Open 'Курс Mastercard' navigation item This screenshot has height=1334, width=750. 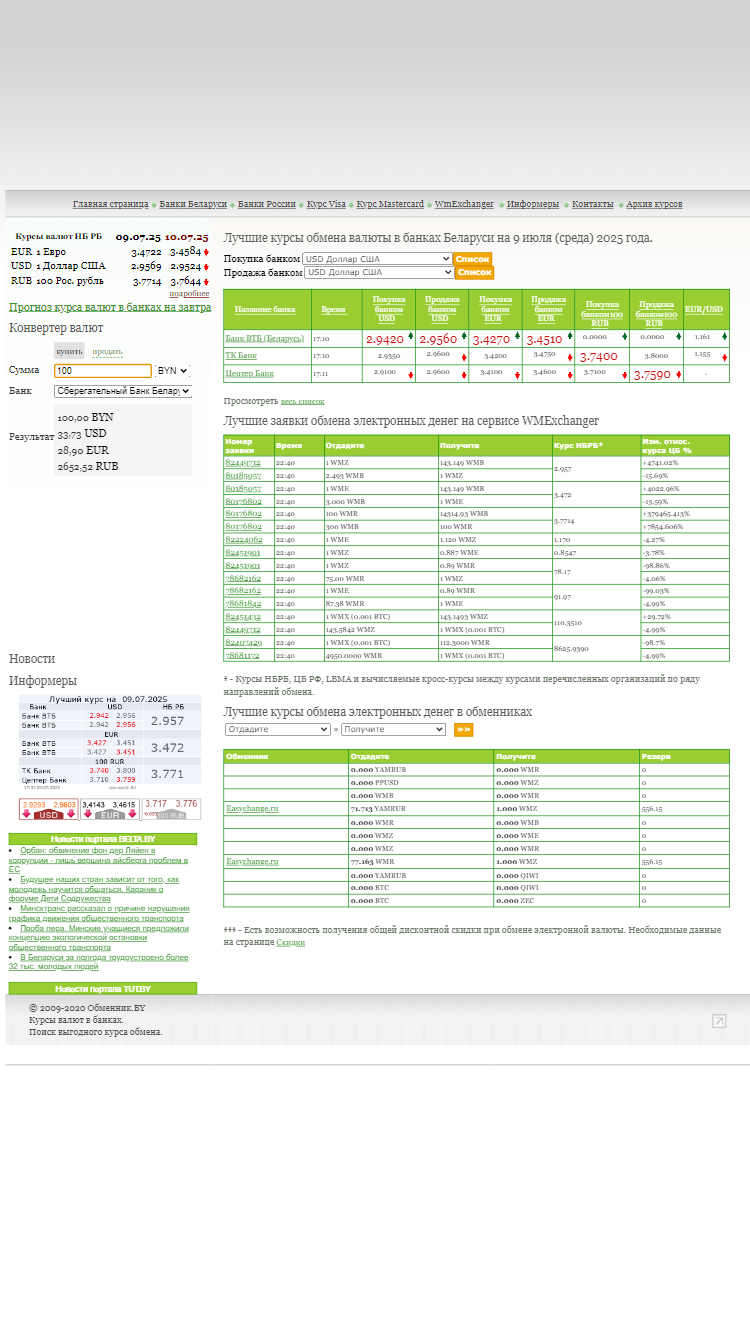coord(390,204)
